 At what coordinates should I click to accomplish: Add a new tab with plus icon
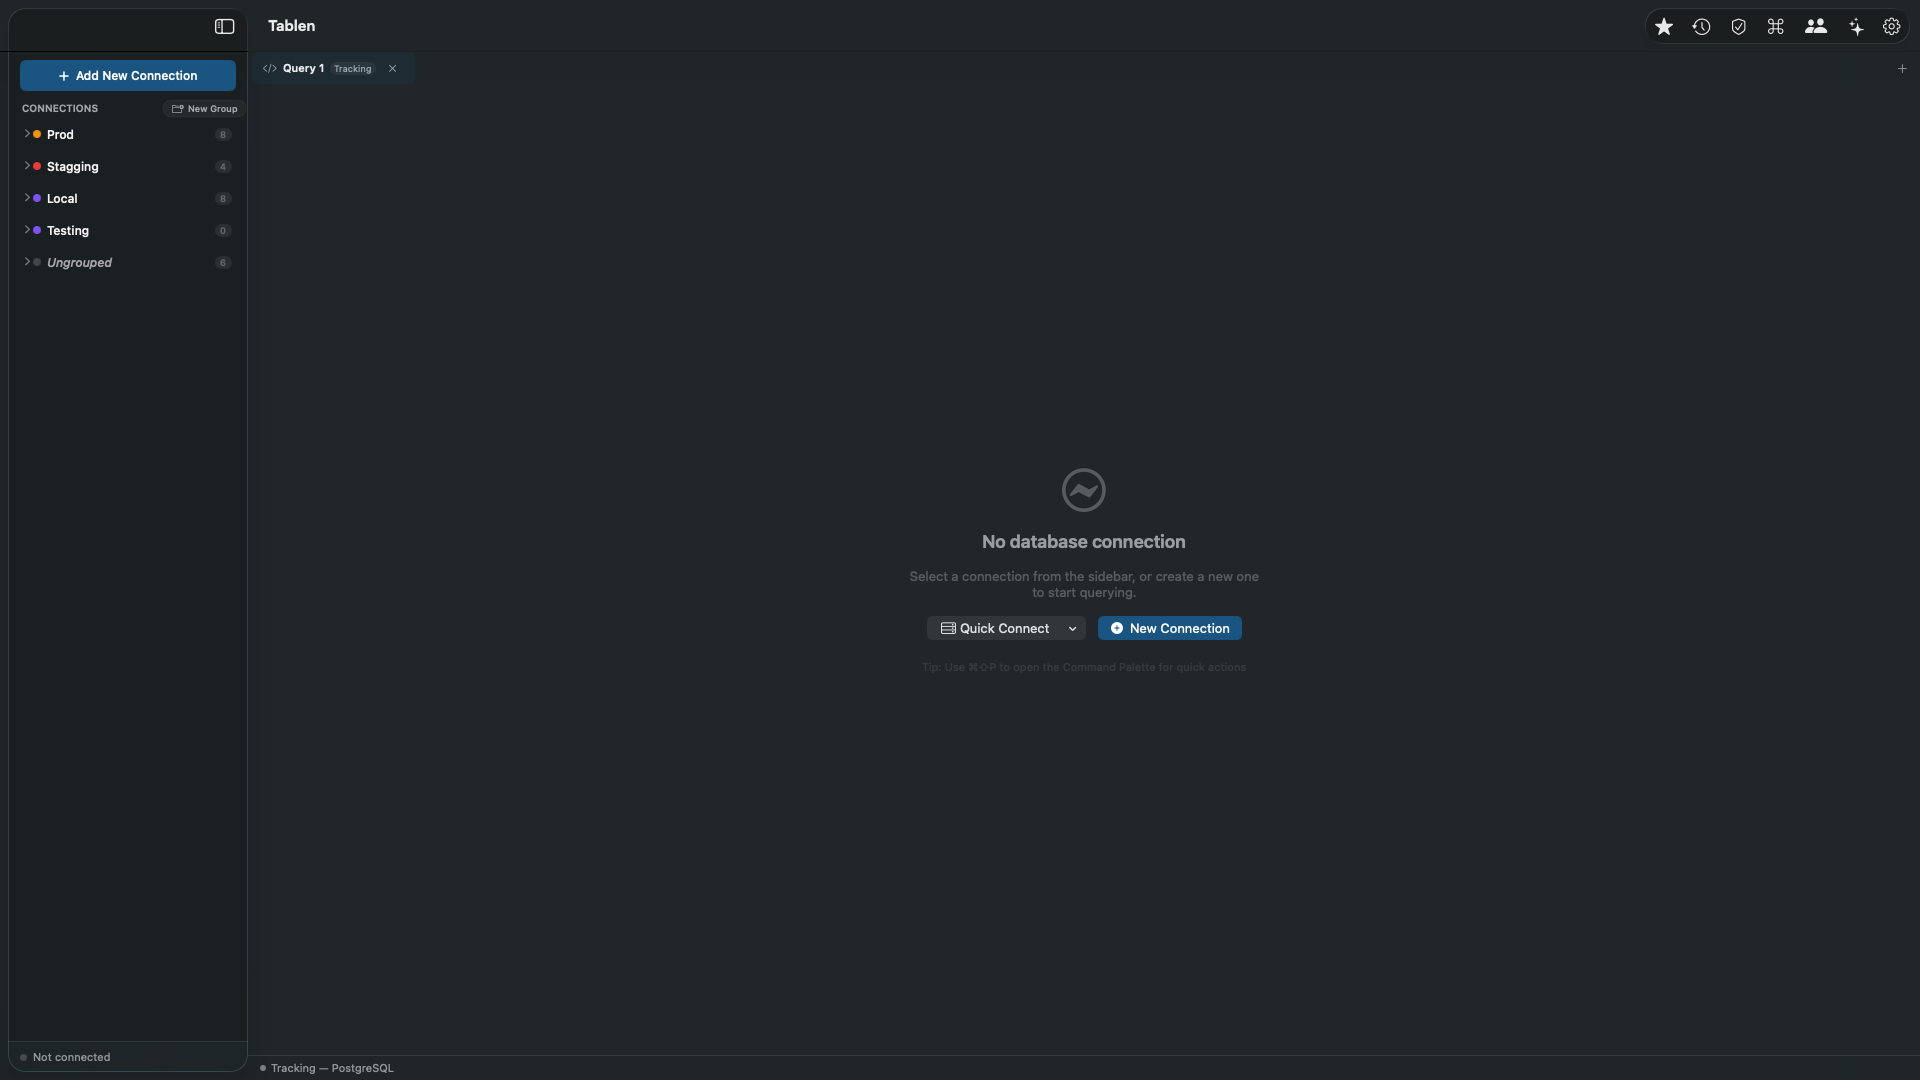[1902, 69]
